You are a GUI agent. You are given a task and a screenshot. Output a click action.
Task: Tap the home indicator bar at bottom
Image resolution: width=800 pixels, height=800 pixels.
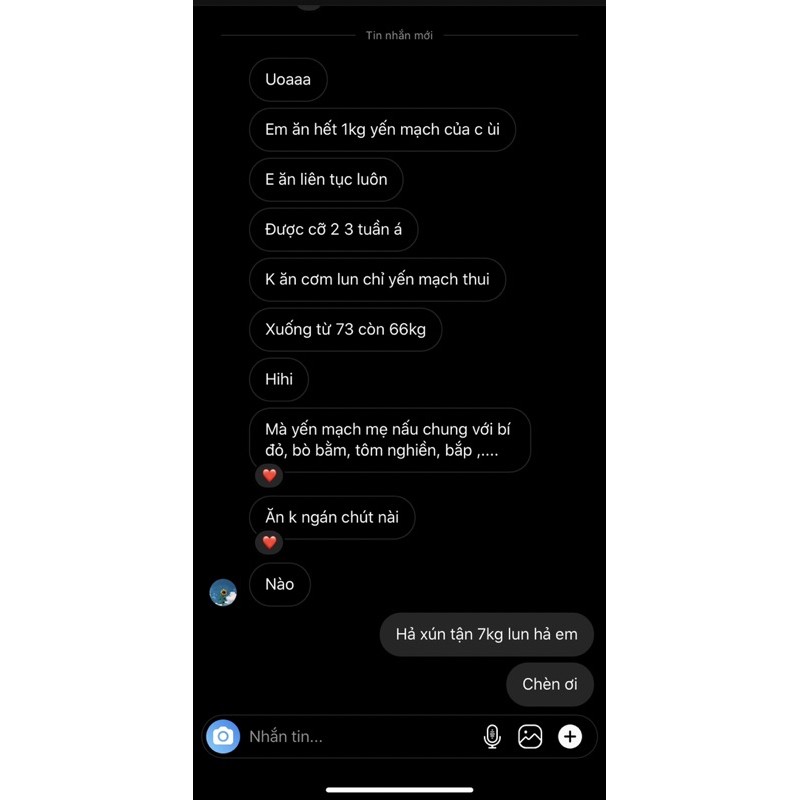[x=399, y=790]
